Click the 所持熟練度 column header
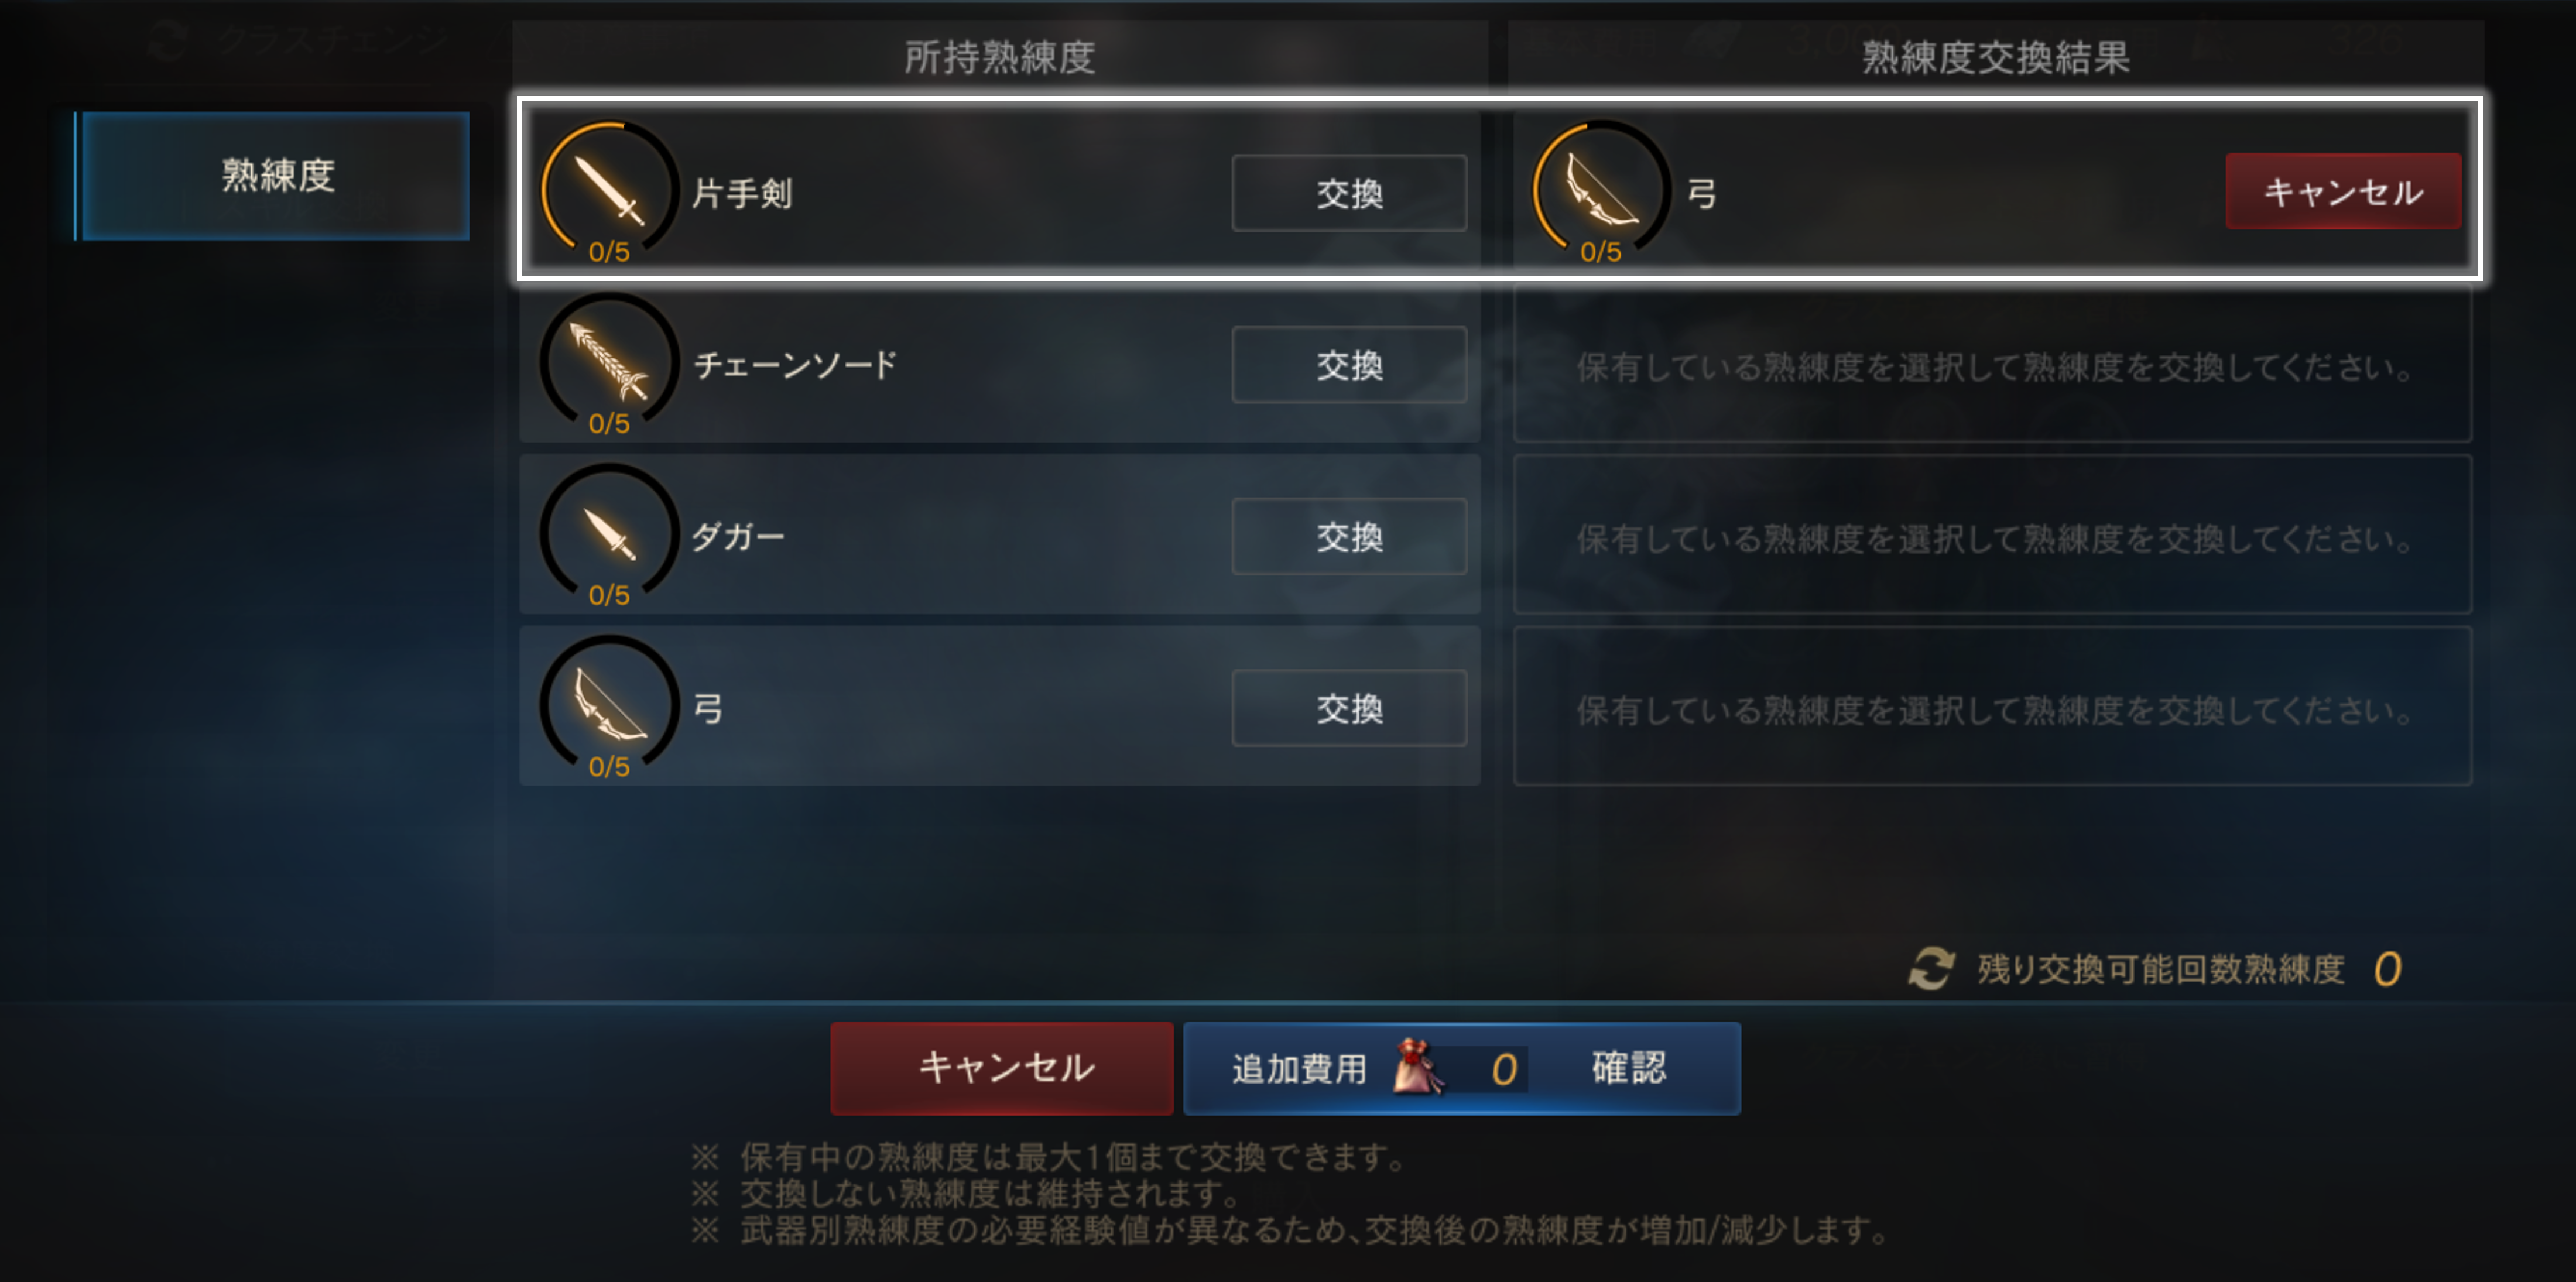 [x=999, y=57]
